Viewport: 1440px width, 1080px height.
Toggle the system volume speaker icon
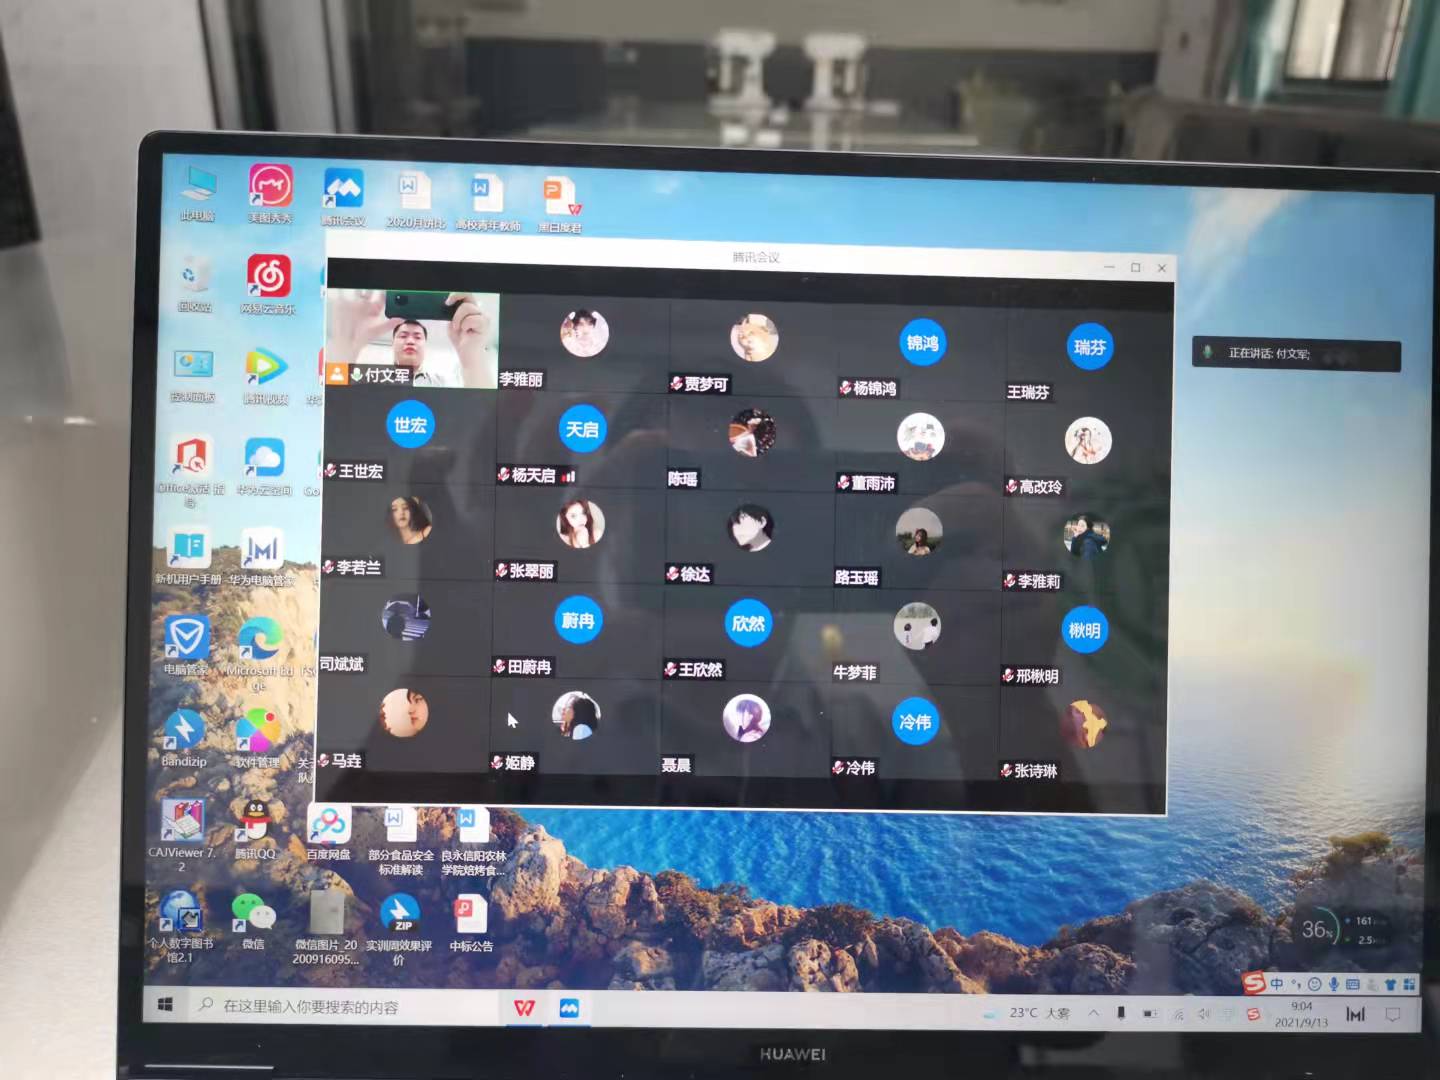pyautogui.click(x=1204, y=1014)
